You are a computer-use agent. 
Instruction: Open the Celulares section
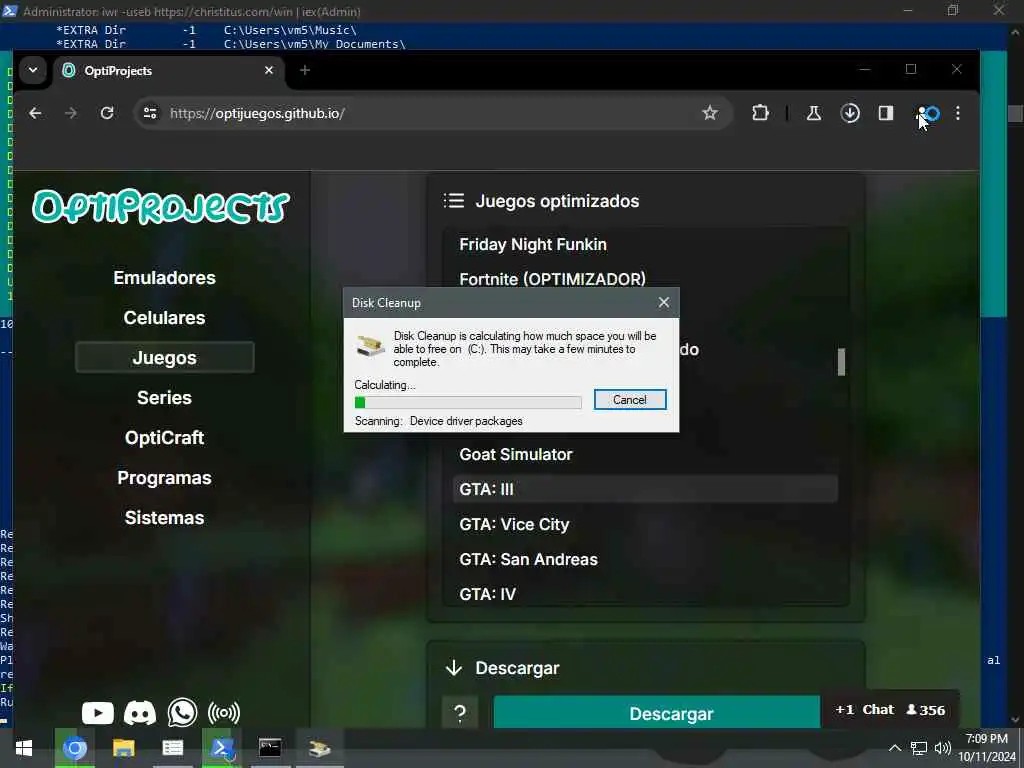pyautogui.click(x=165, y=317)
